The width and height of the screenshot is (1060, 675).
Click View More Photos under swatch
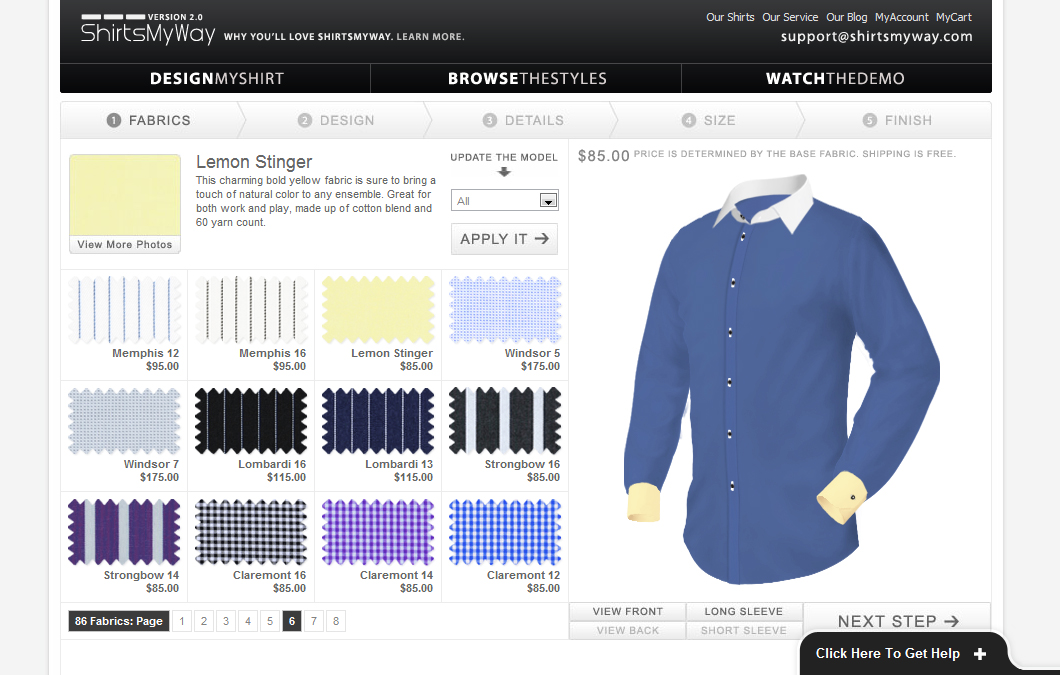[x=125, y=245]
